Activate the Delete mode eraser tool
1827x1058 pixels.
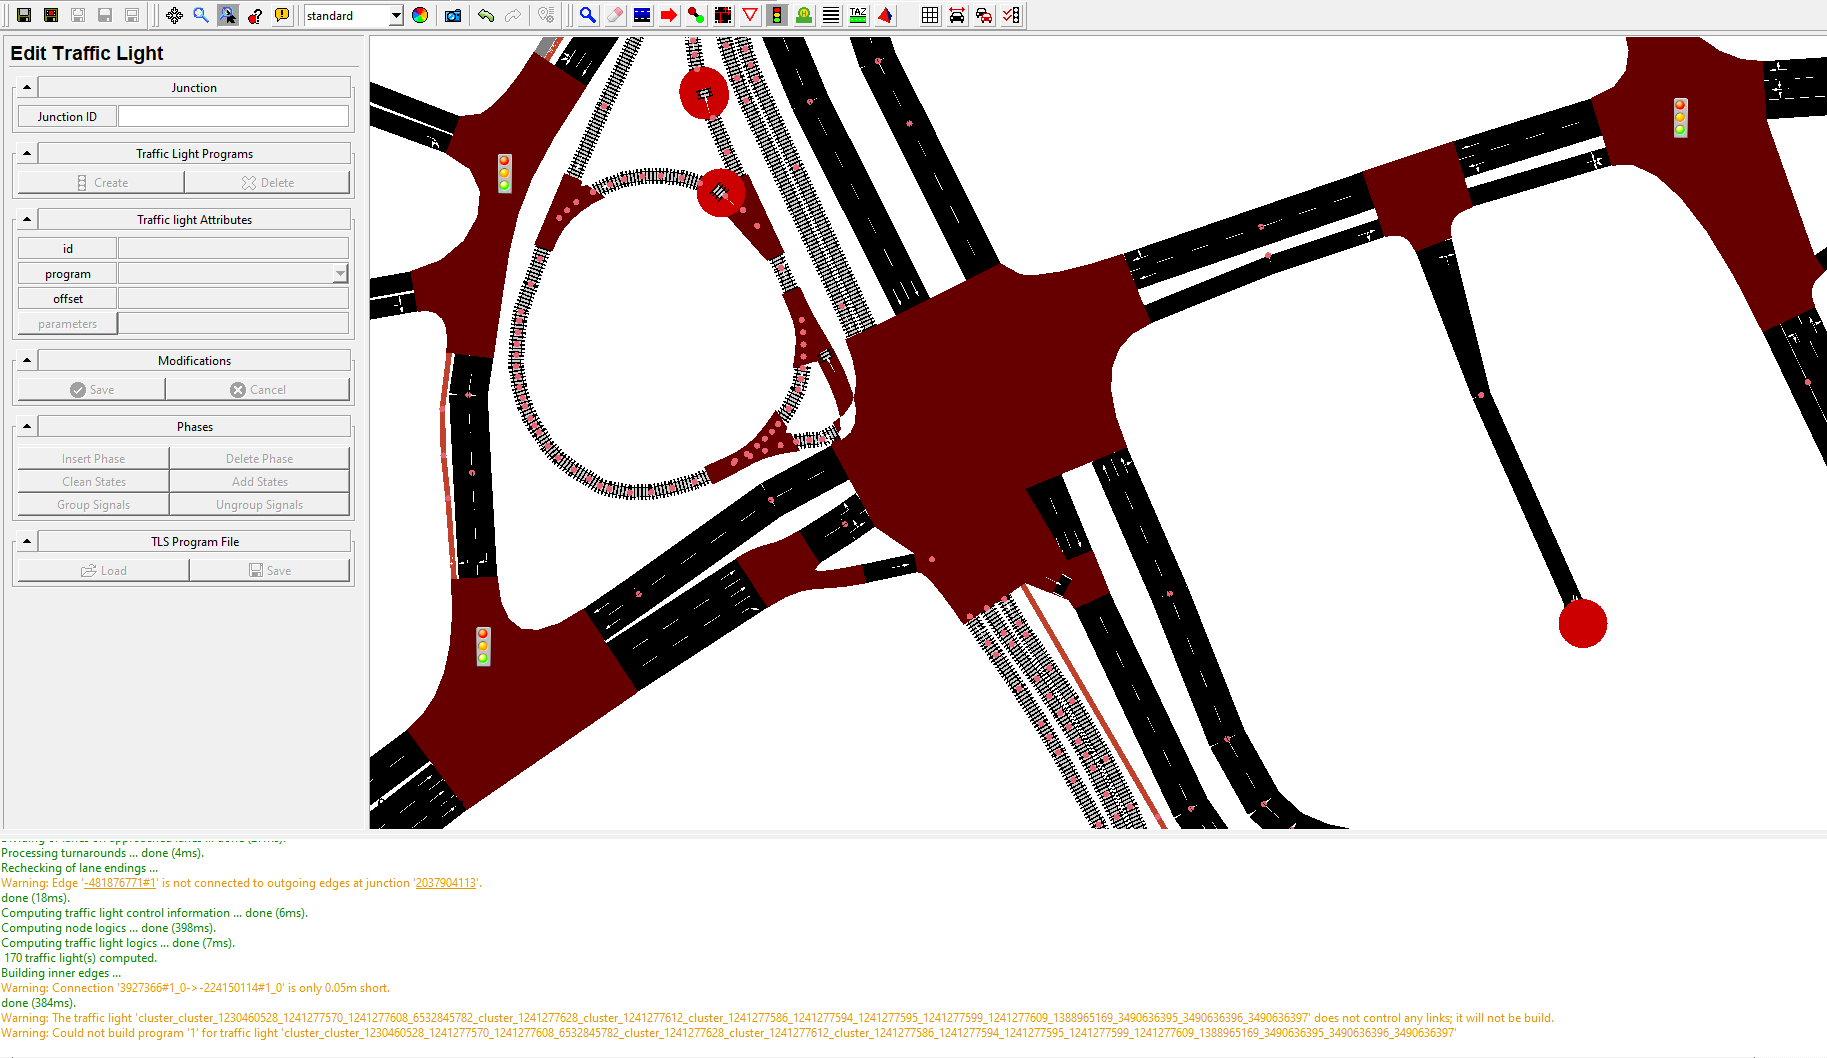[615, 15]
